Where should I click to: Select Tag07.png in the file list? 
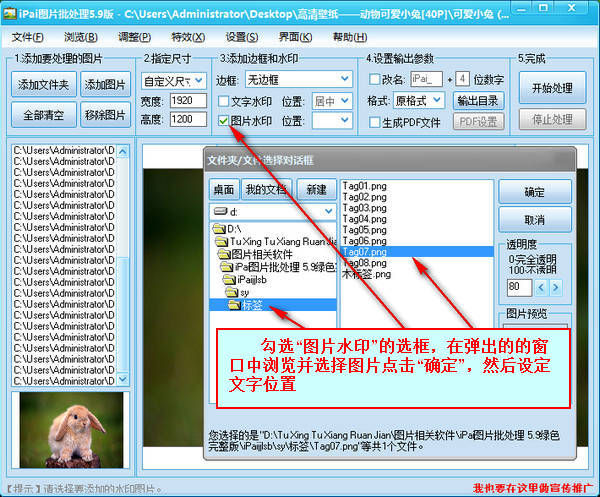tap(417, 252)
